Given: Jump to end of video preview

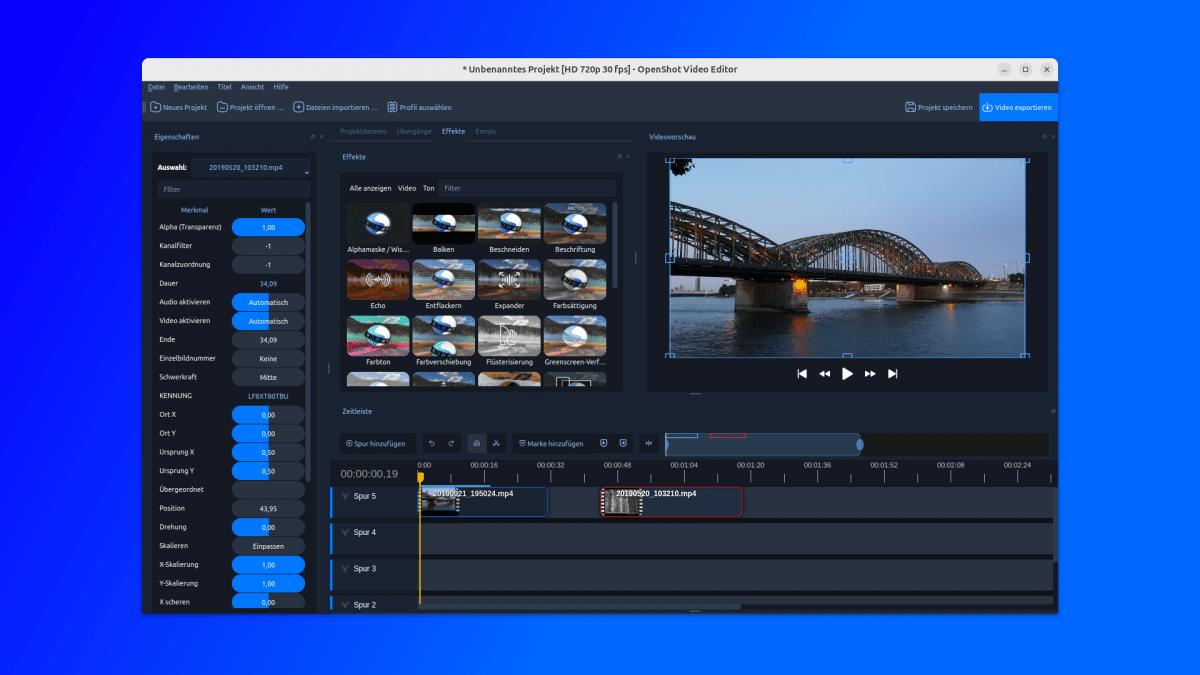Looking at the screenshot, I should click(893, 374).
